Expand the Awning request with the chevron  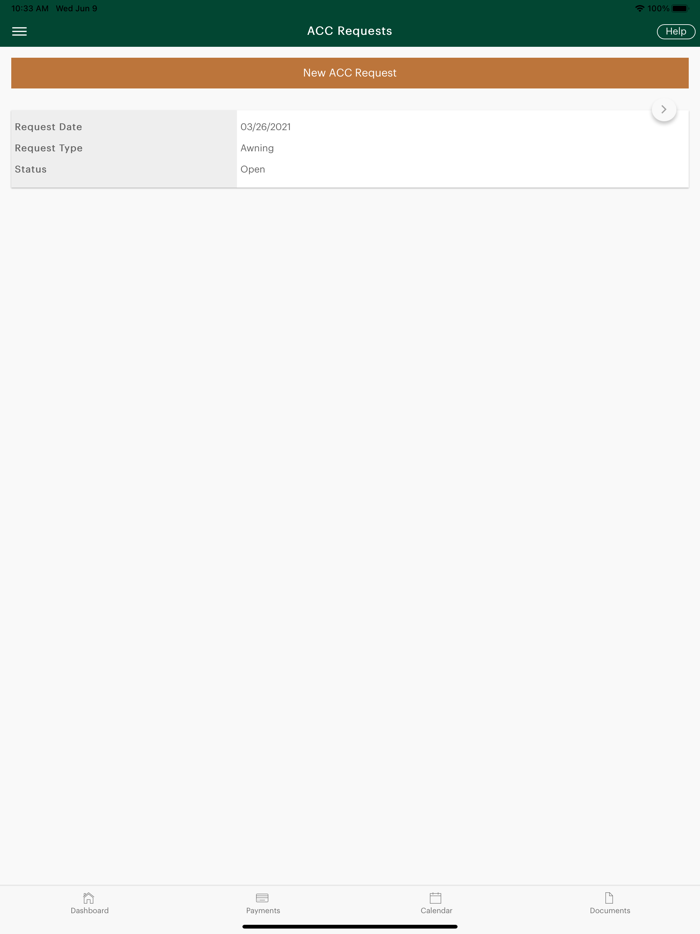[664, 110]
